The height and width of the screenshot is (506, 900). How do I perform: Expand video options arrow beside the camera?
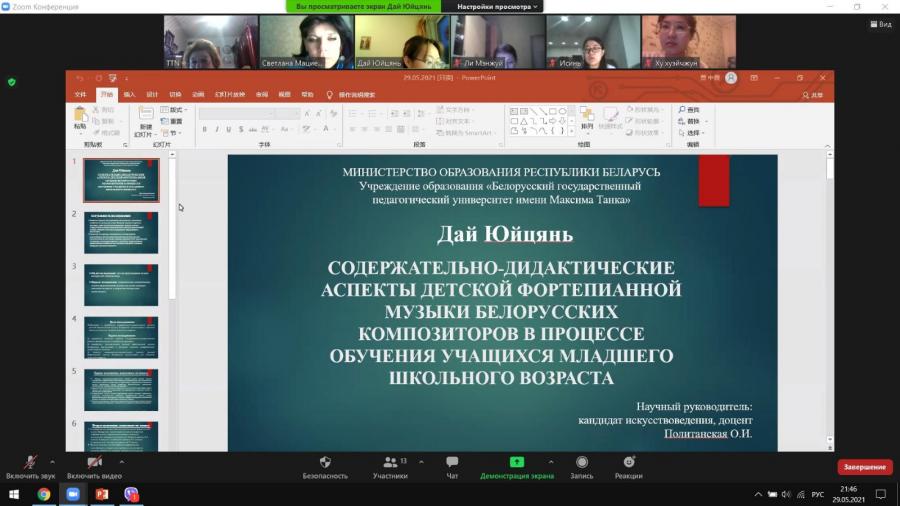pyautogui.click(x=122, y=461)
